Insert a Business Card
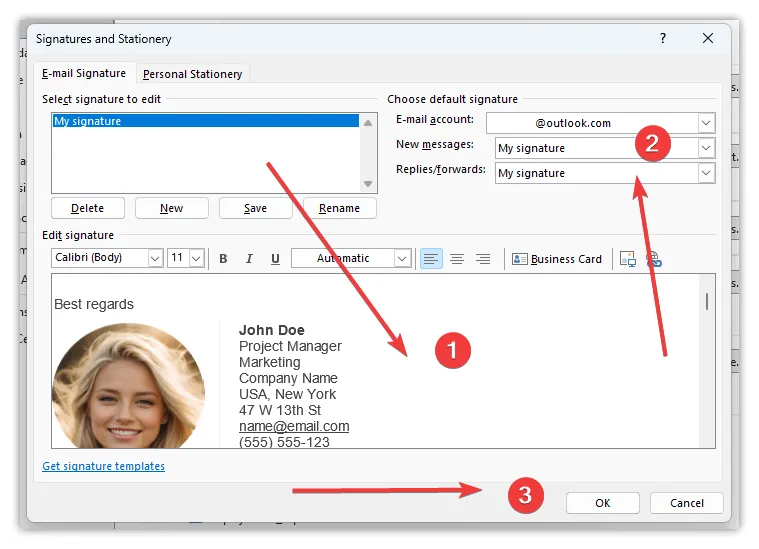Viewport: 759px width, 549px height. pyautogui.click(x=557, y=259)
